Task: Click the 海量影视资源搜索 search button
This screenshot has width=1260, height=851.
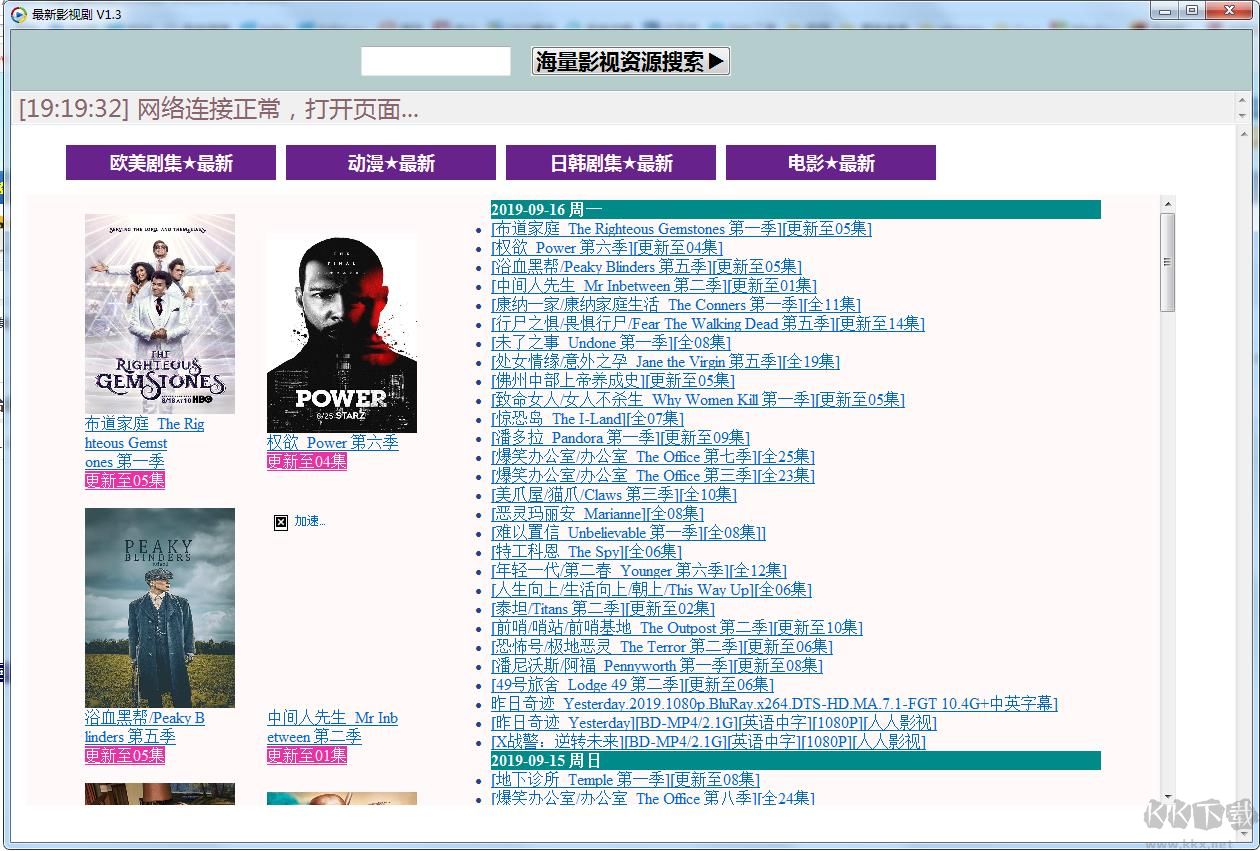Action: pyautogui.click(x=630, y=61)
